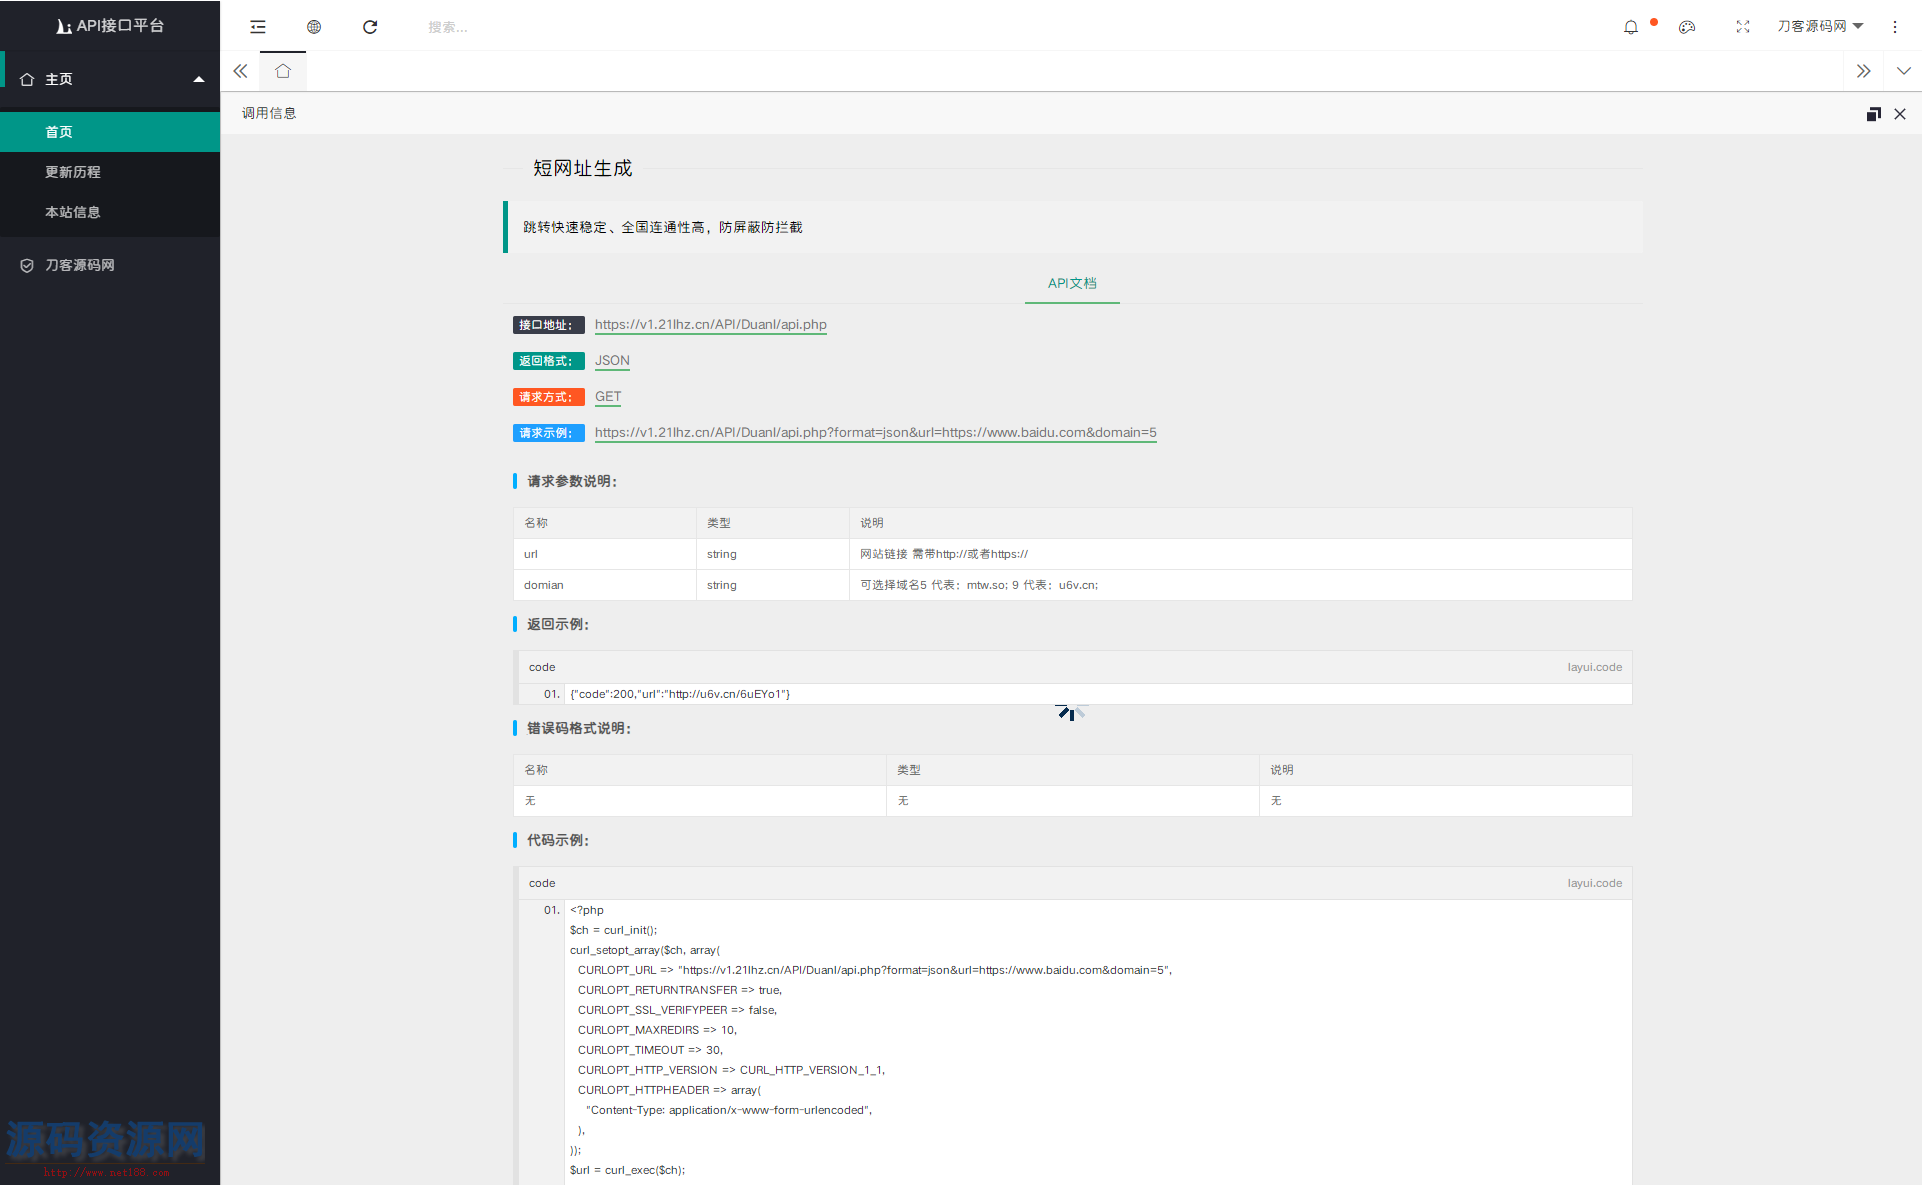The width and height of the screenshot is (1922, 1185).
Task: Close the 调用信息 dialog
Action: click(x=1900, y=114)
